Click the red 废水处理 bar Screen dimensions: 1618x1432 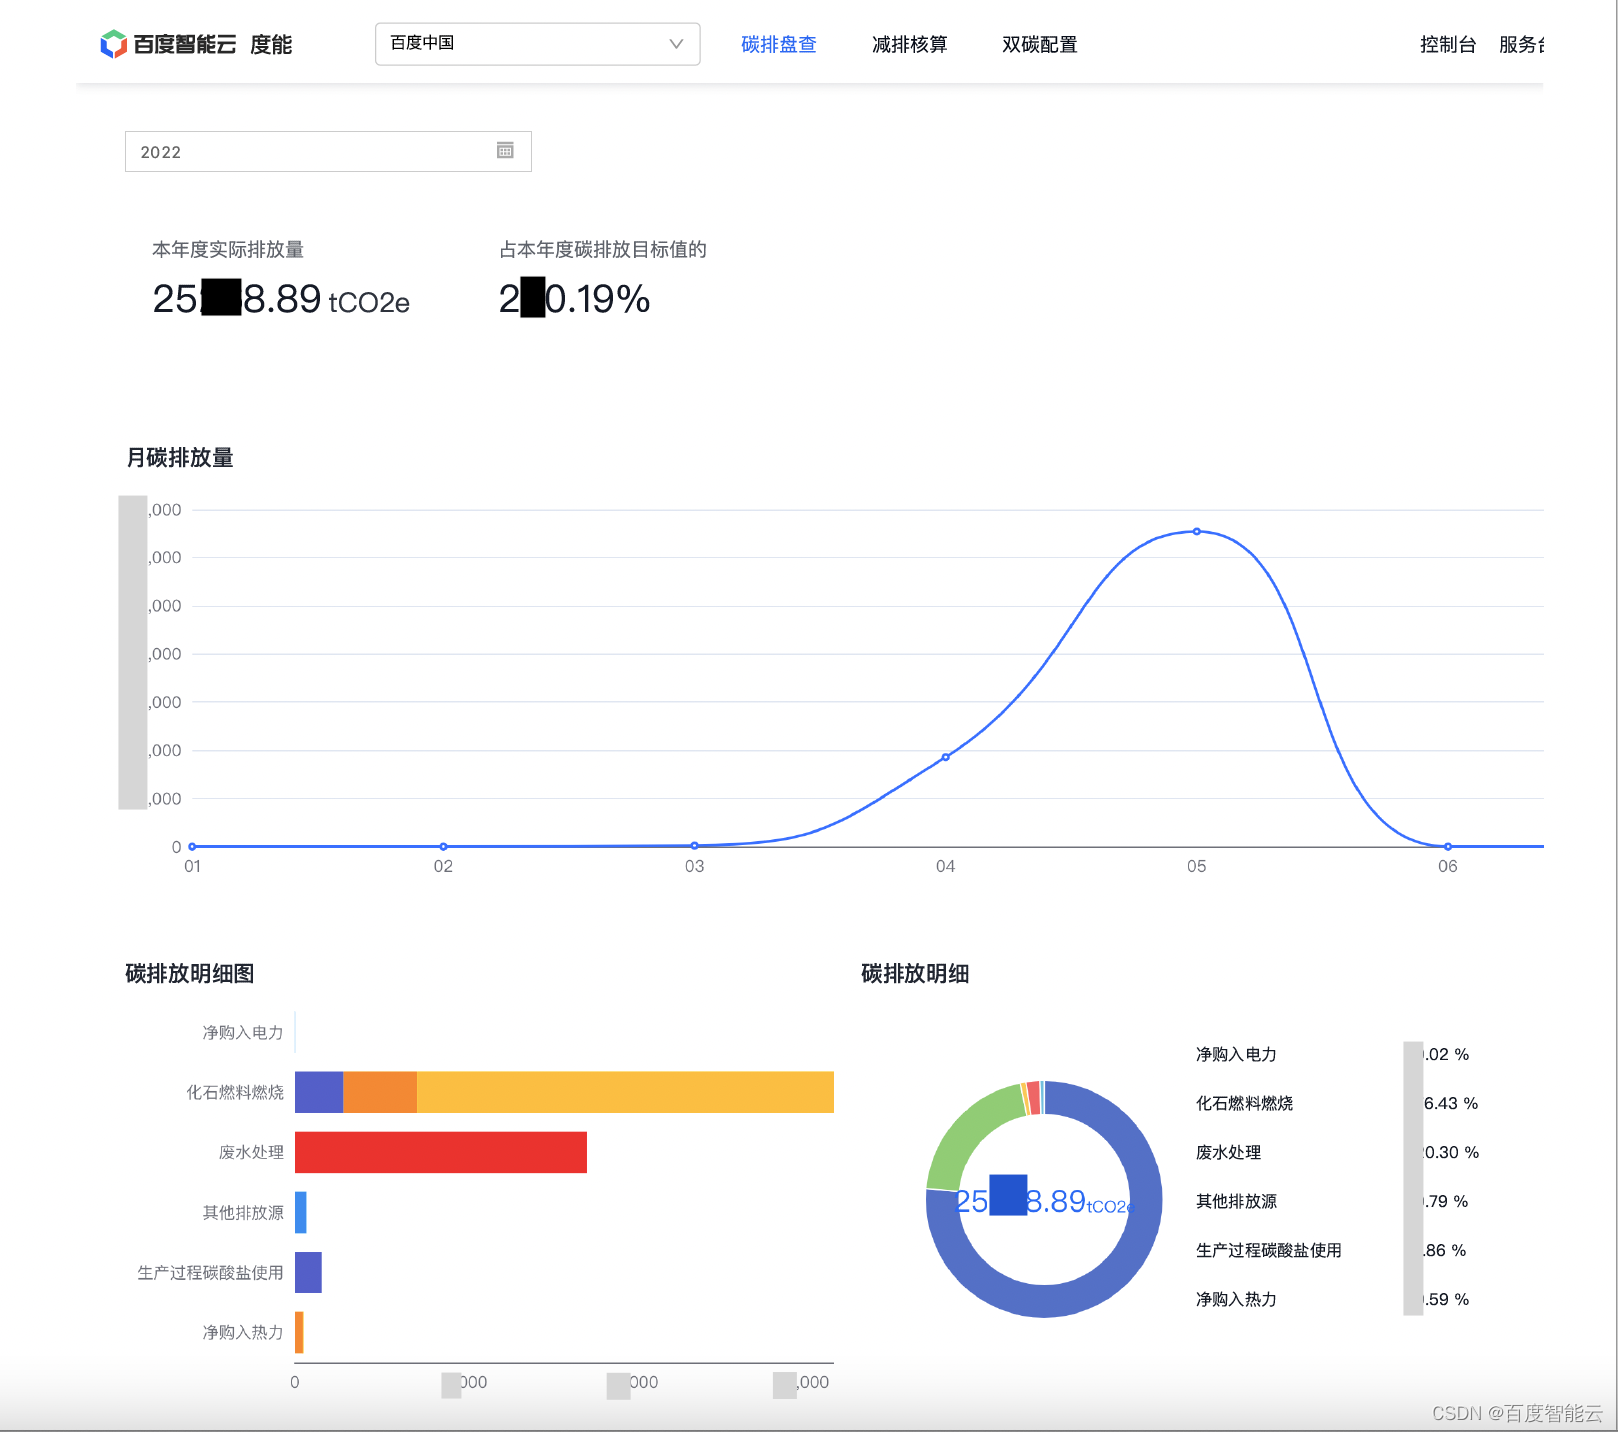440,1152
